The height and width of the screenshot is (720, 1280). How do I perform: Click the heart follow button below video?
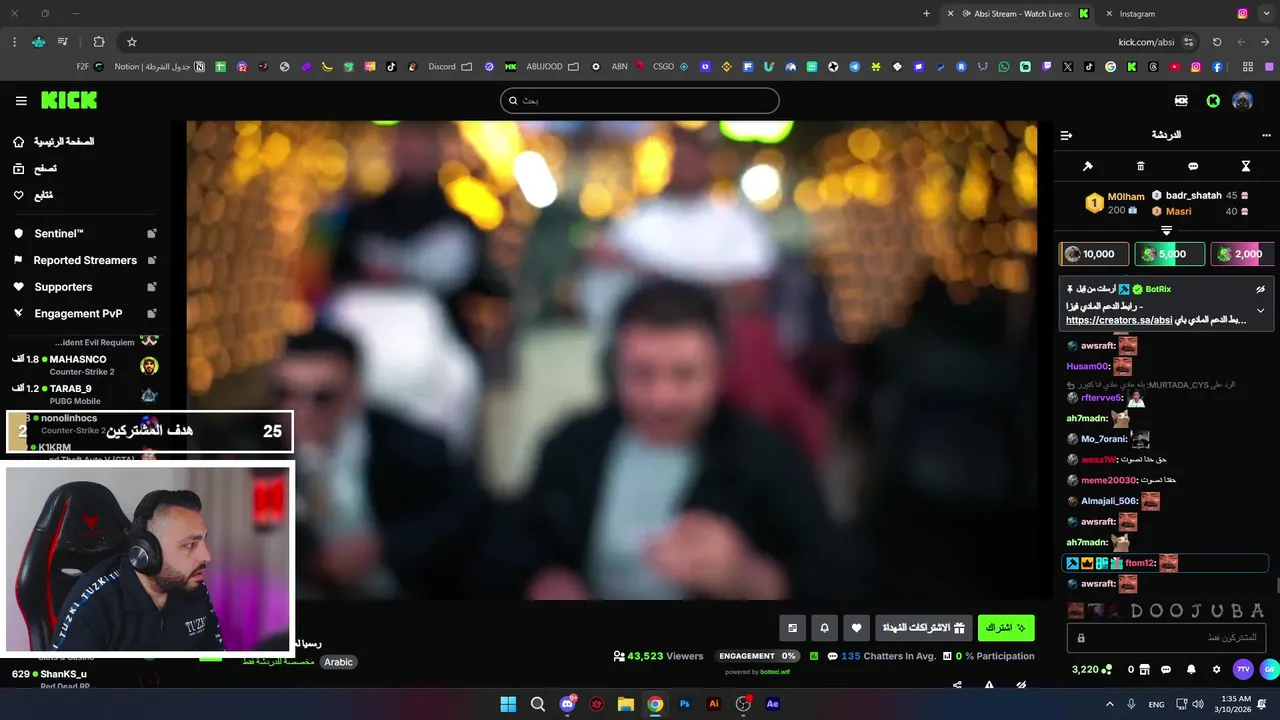[857, 628]
